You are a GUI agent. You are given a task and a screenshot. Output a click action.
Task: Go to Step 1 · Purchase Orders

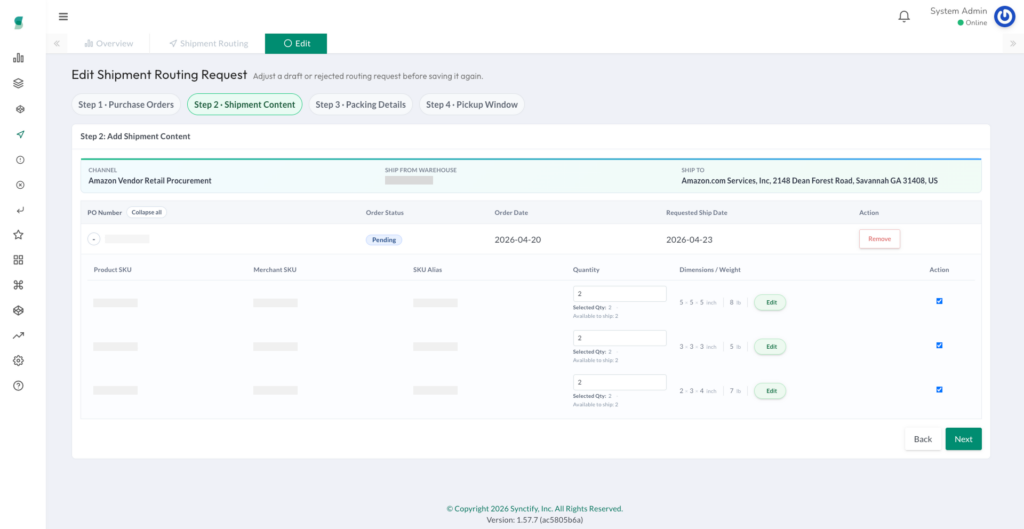126,104
